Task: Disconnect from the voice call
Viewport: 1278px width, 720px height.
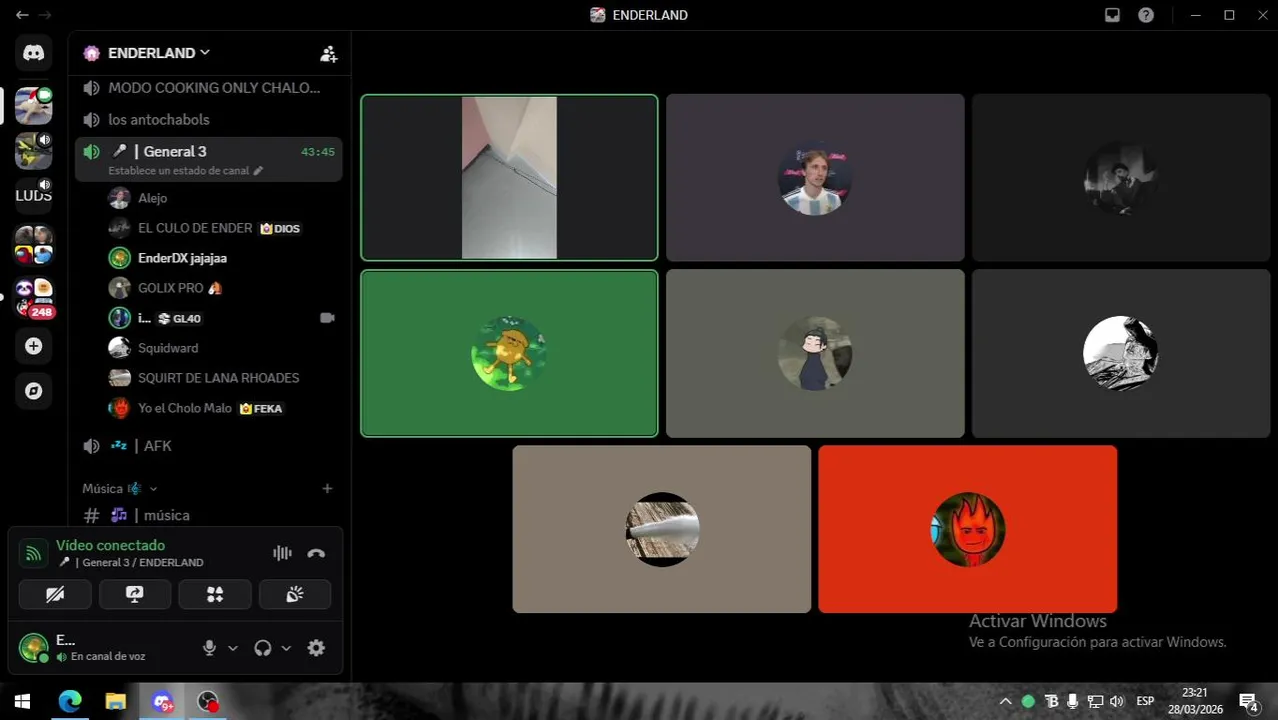Action: point(316,553)
